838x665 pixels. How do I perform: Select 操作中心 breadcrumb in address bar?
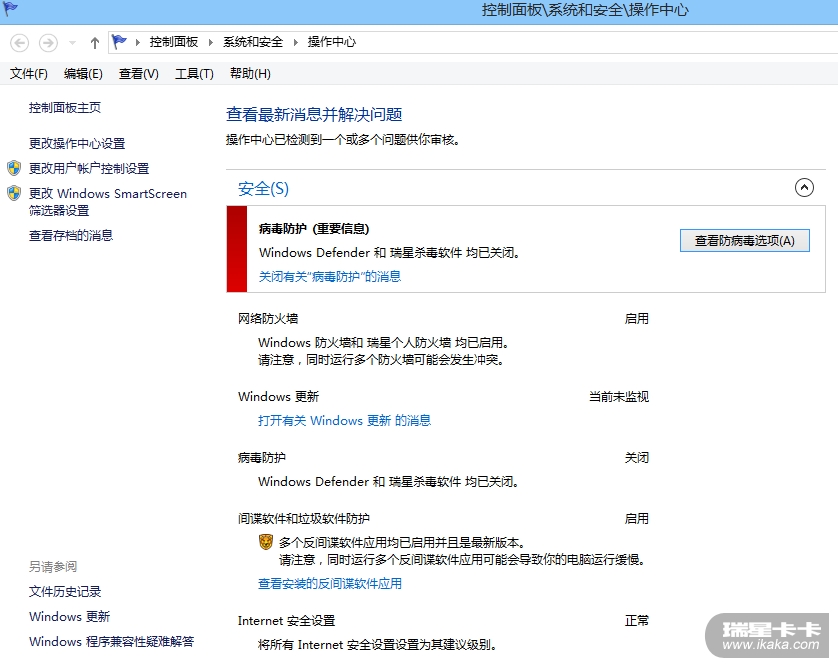pyautogui.click(x=331, y=42)
